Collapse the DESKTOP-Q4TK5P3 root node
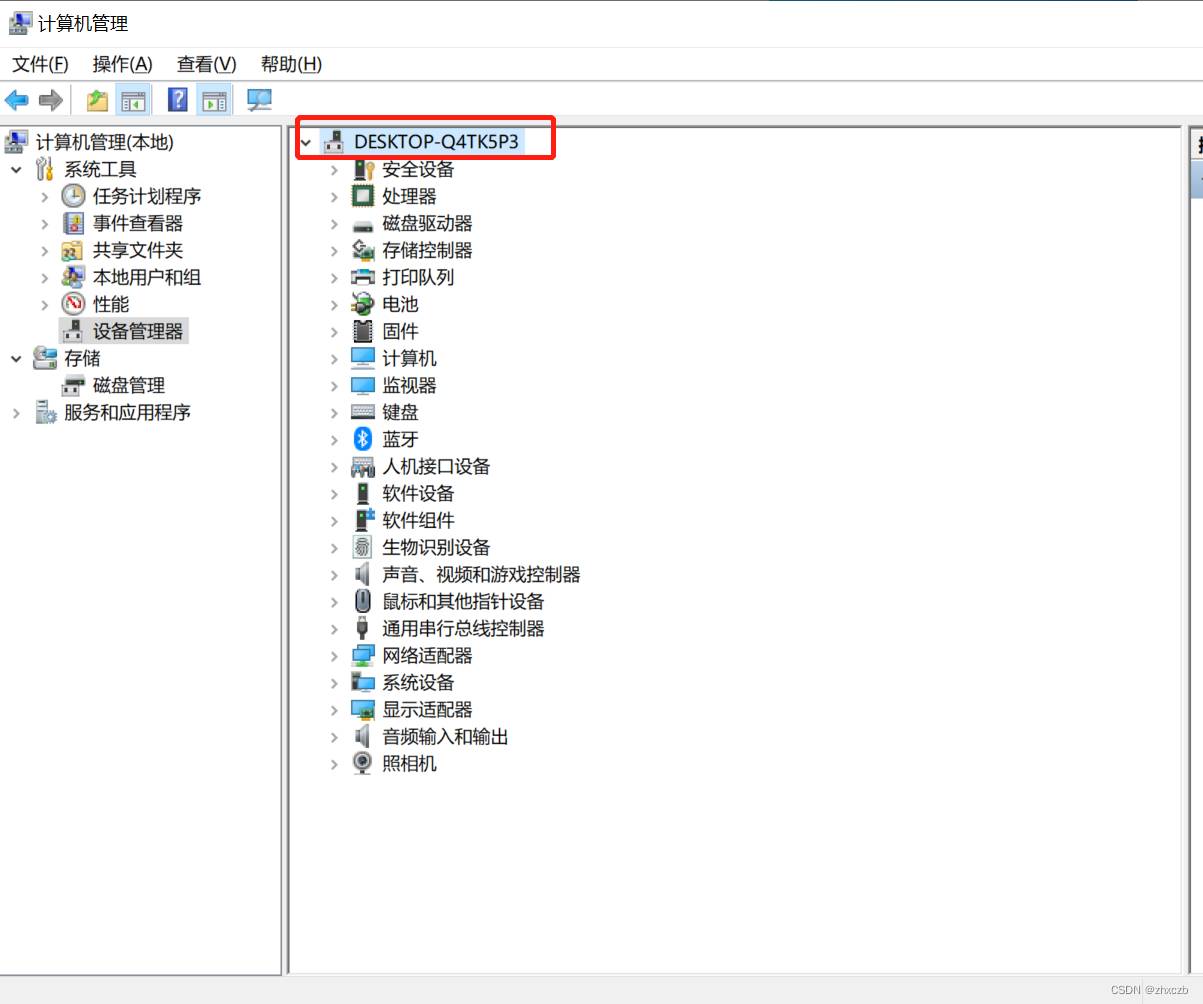The height and width of the screenshot is (1004, 1203). [306, 143]
